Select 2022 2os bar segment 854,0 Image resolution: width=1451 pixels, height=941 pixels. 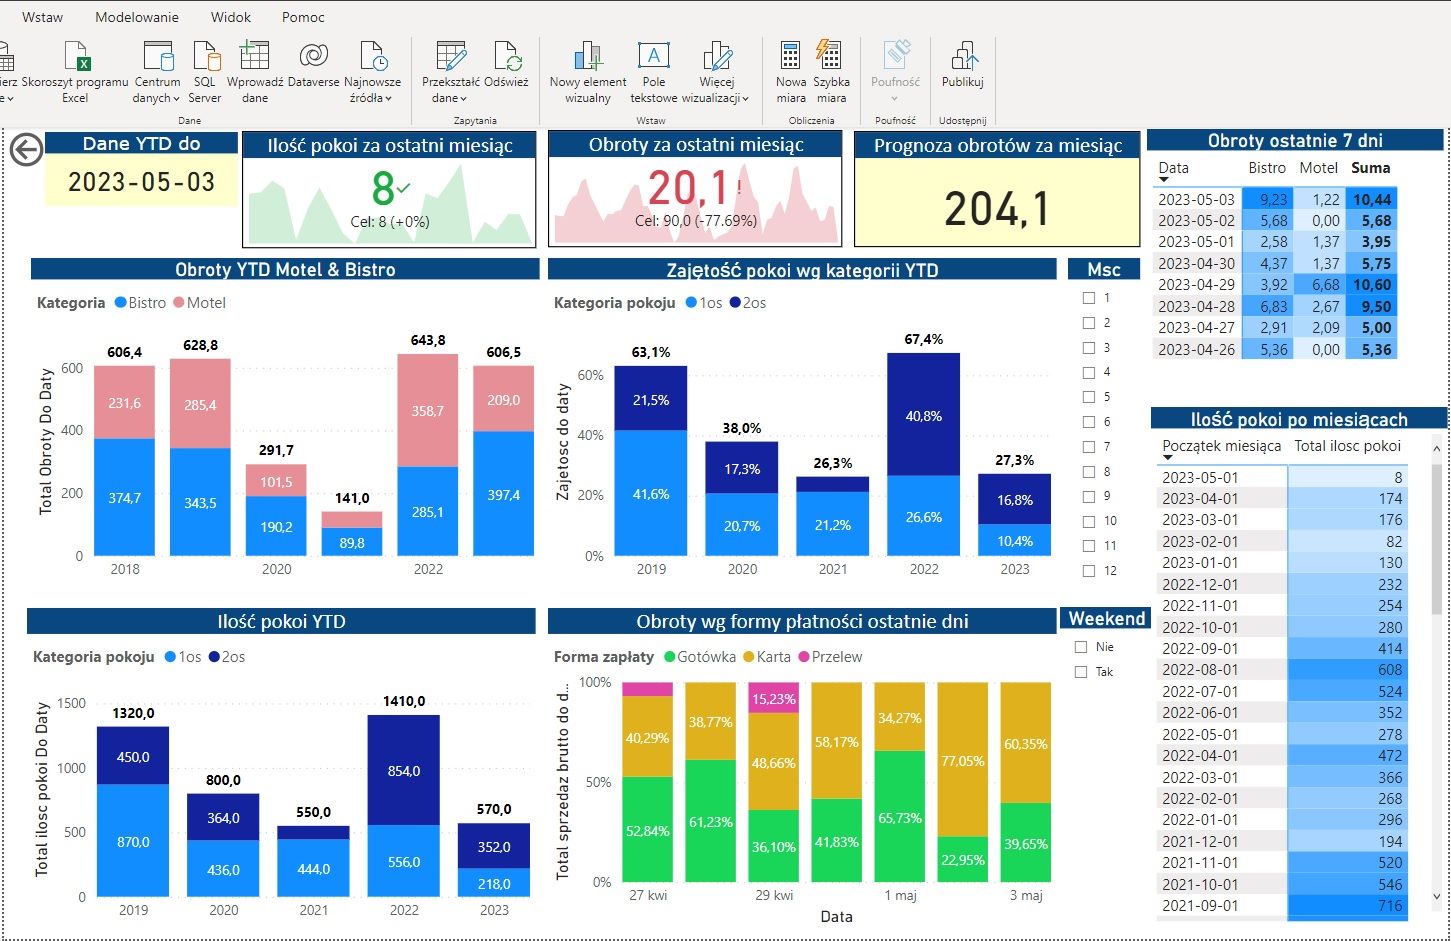pos(404,770)
